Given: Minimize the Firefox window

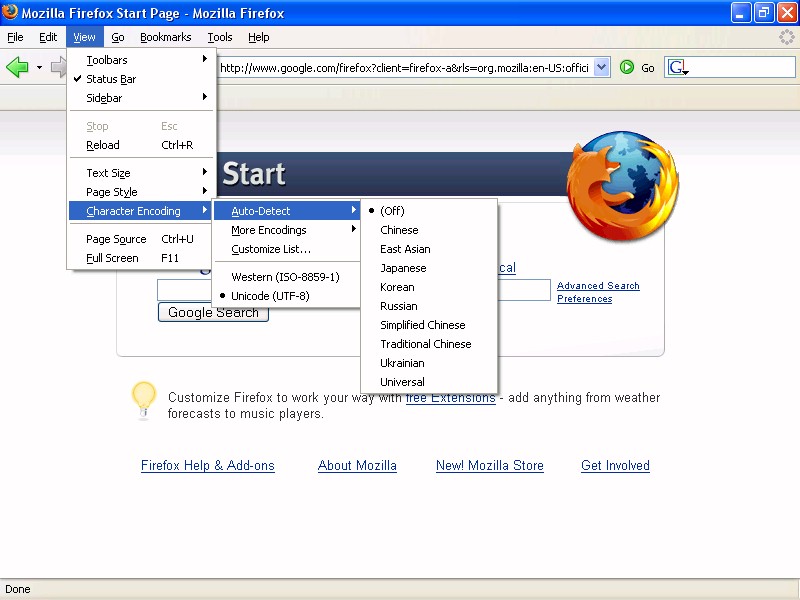Looking at the screenshot, I should click(740, 13).
